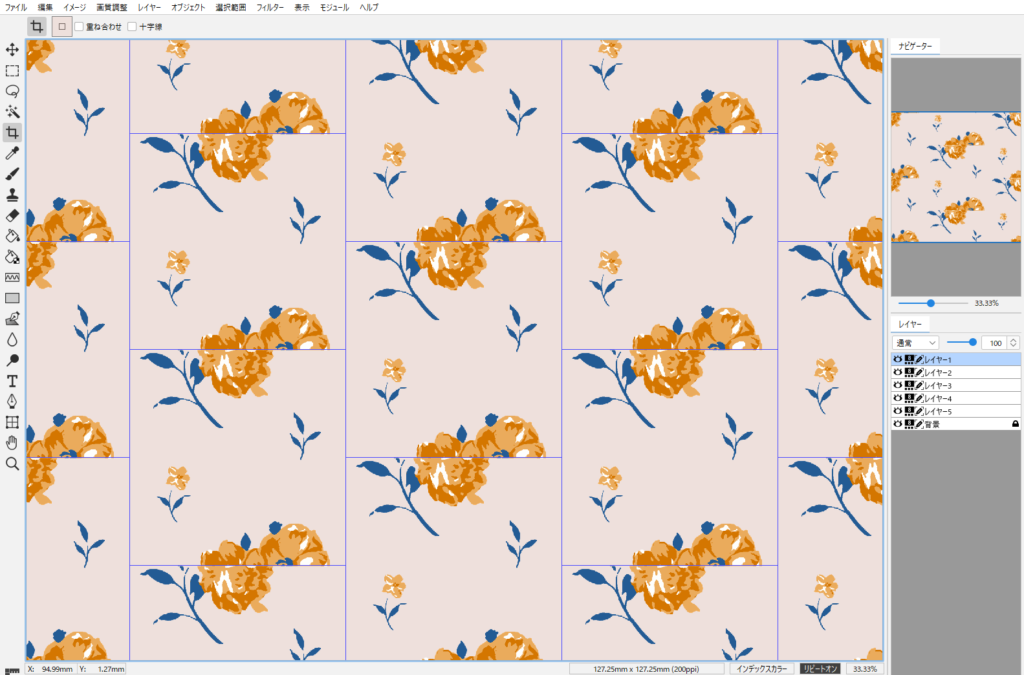Select the Move tool
The height and width of the screenshot is (675, 1024).
(12, 50)
